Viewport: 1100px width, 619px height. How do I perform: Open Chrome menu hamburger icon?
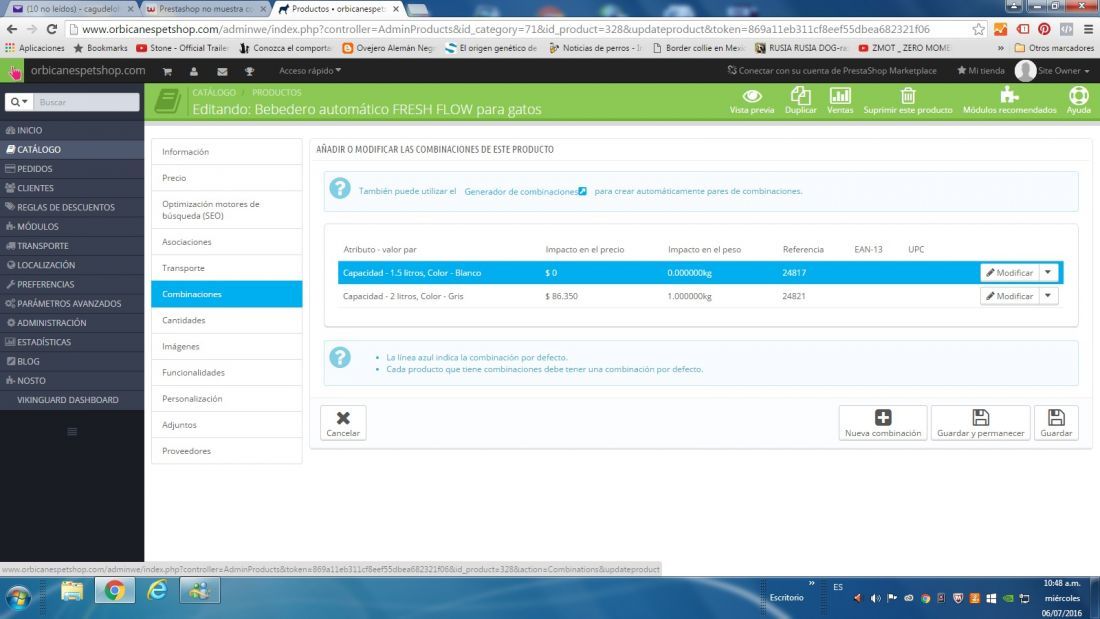(1088, 29)
